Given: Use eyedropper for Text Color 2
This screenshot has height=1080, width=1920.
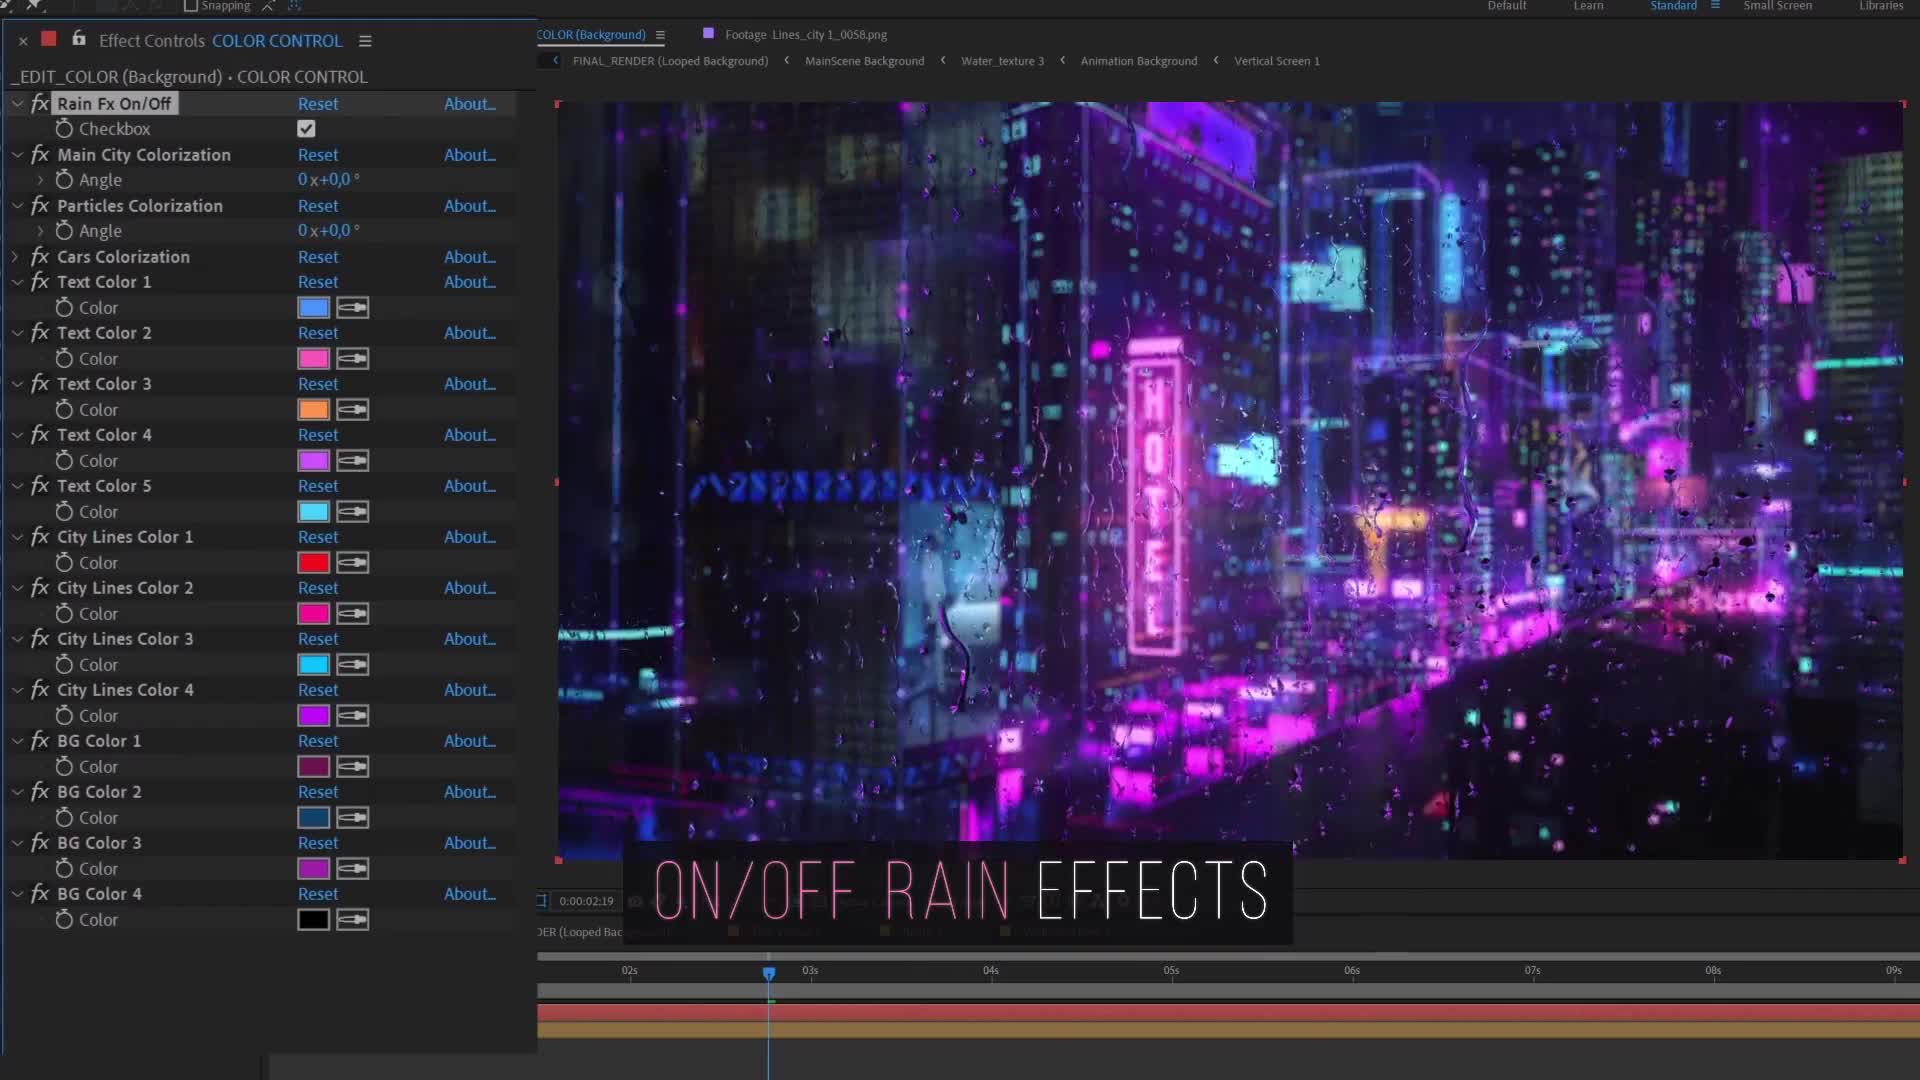Looking at the screenshot, I should [x=352, y=359].
